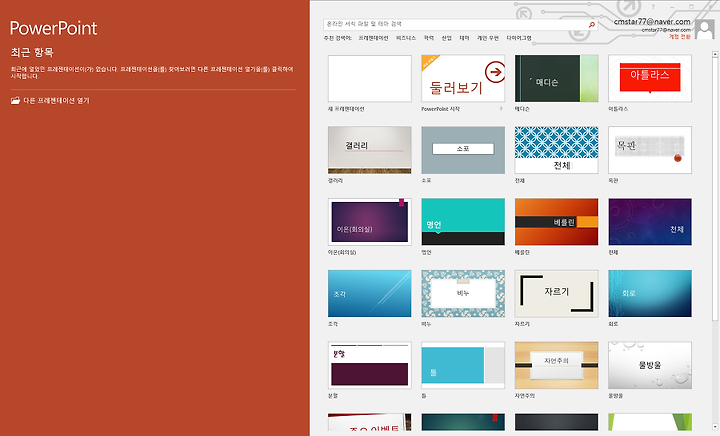
Task: Click the template list scrollbar thumb
Action: [715, 189]
